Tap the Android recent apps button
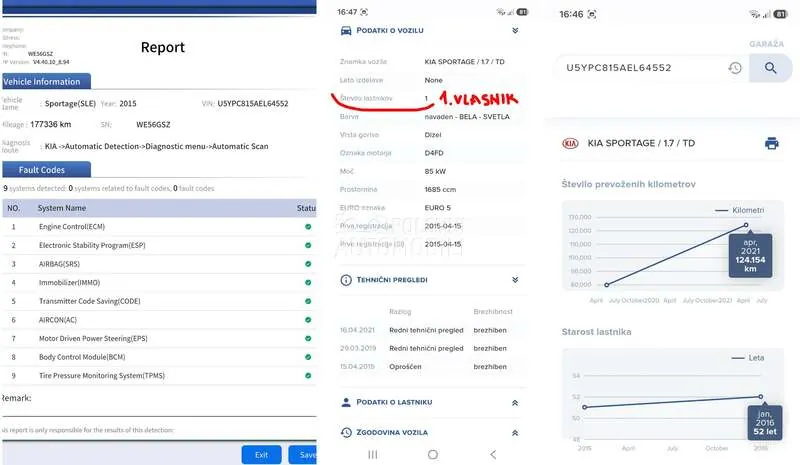Viewport: 800px width, 465px height. 373,454
